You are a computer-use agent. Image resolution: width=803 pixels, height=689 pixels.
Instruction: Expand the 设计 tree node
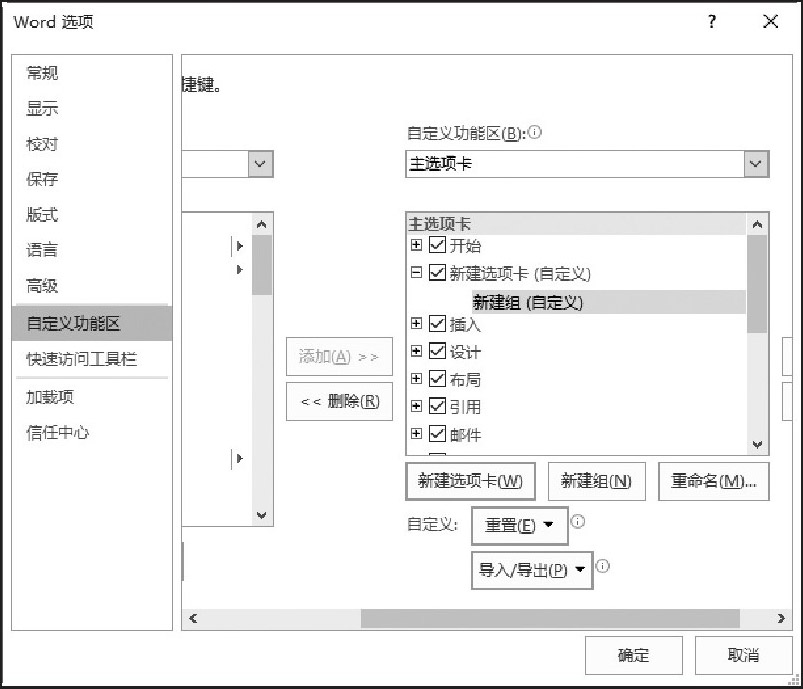click(416, 351)
